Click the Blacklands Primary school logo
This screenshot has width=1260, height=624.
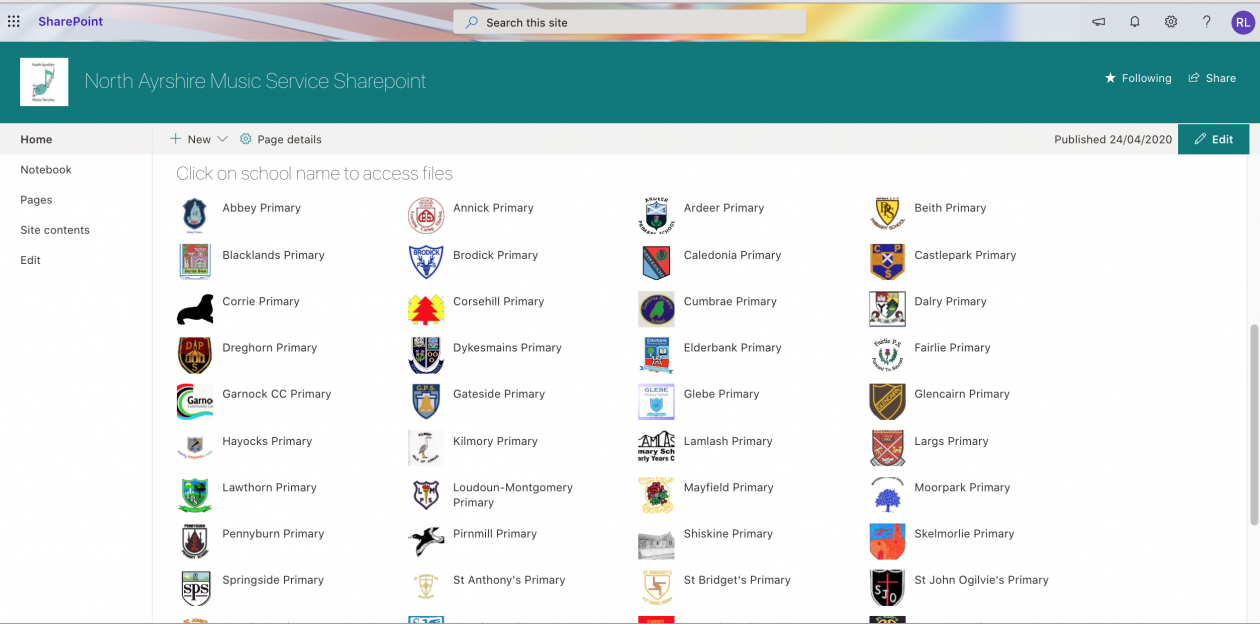coord(195,262)
